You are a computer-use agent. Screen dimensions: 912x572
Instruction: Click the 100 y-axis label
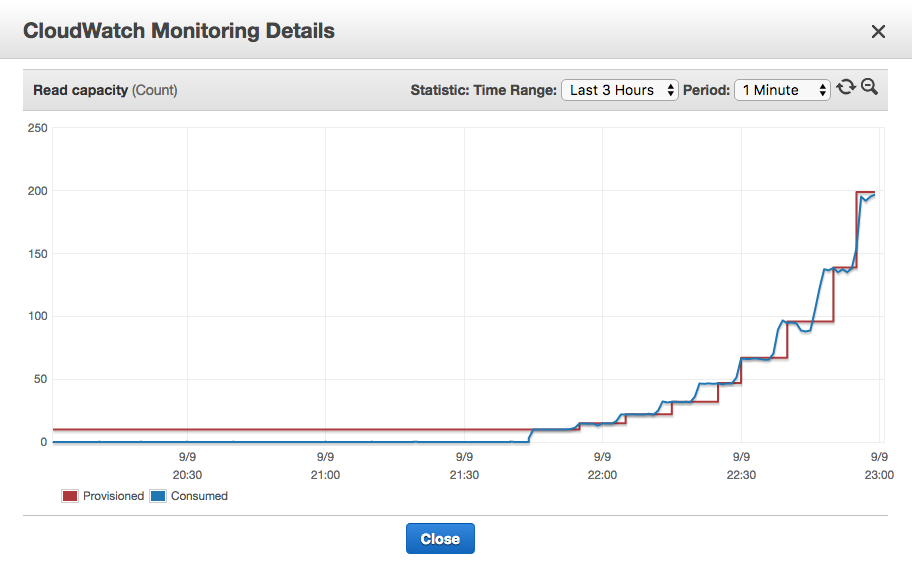[x=38, y=316]
